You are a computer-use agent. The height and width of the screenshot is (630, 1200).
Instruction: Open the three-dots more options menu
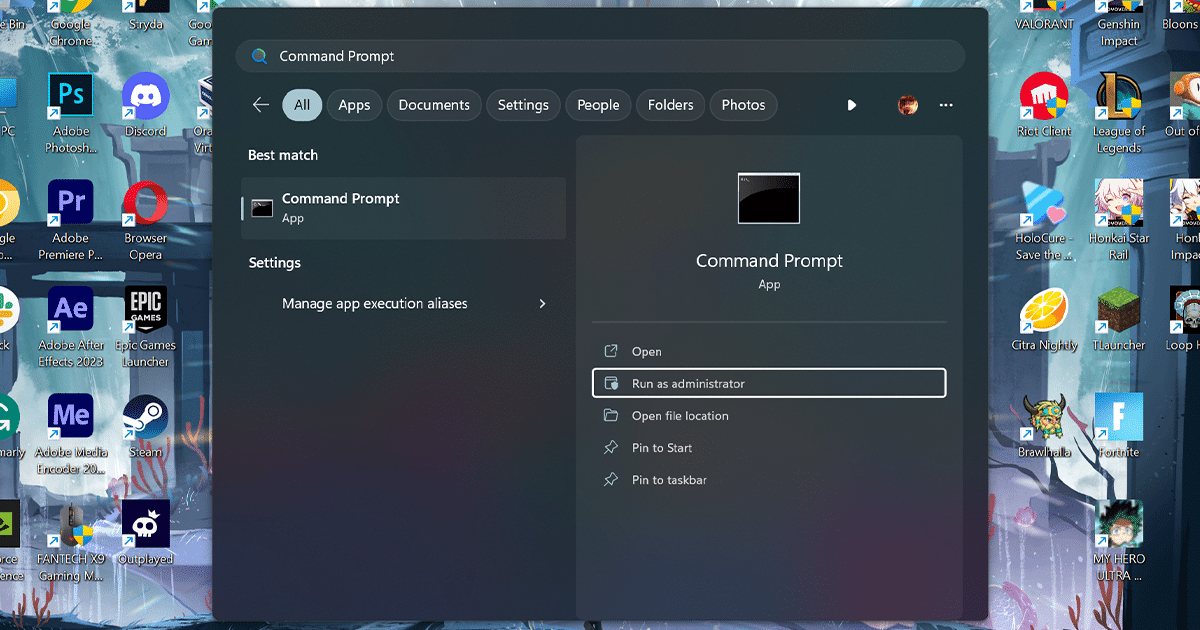(946, 105)
